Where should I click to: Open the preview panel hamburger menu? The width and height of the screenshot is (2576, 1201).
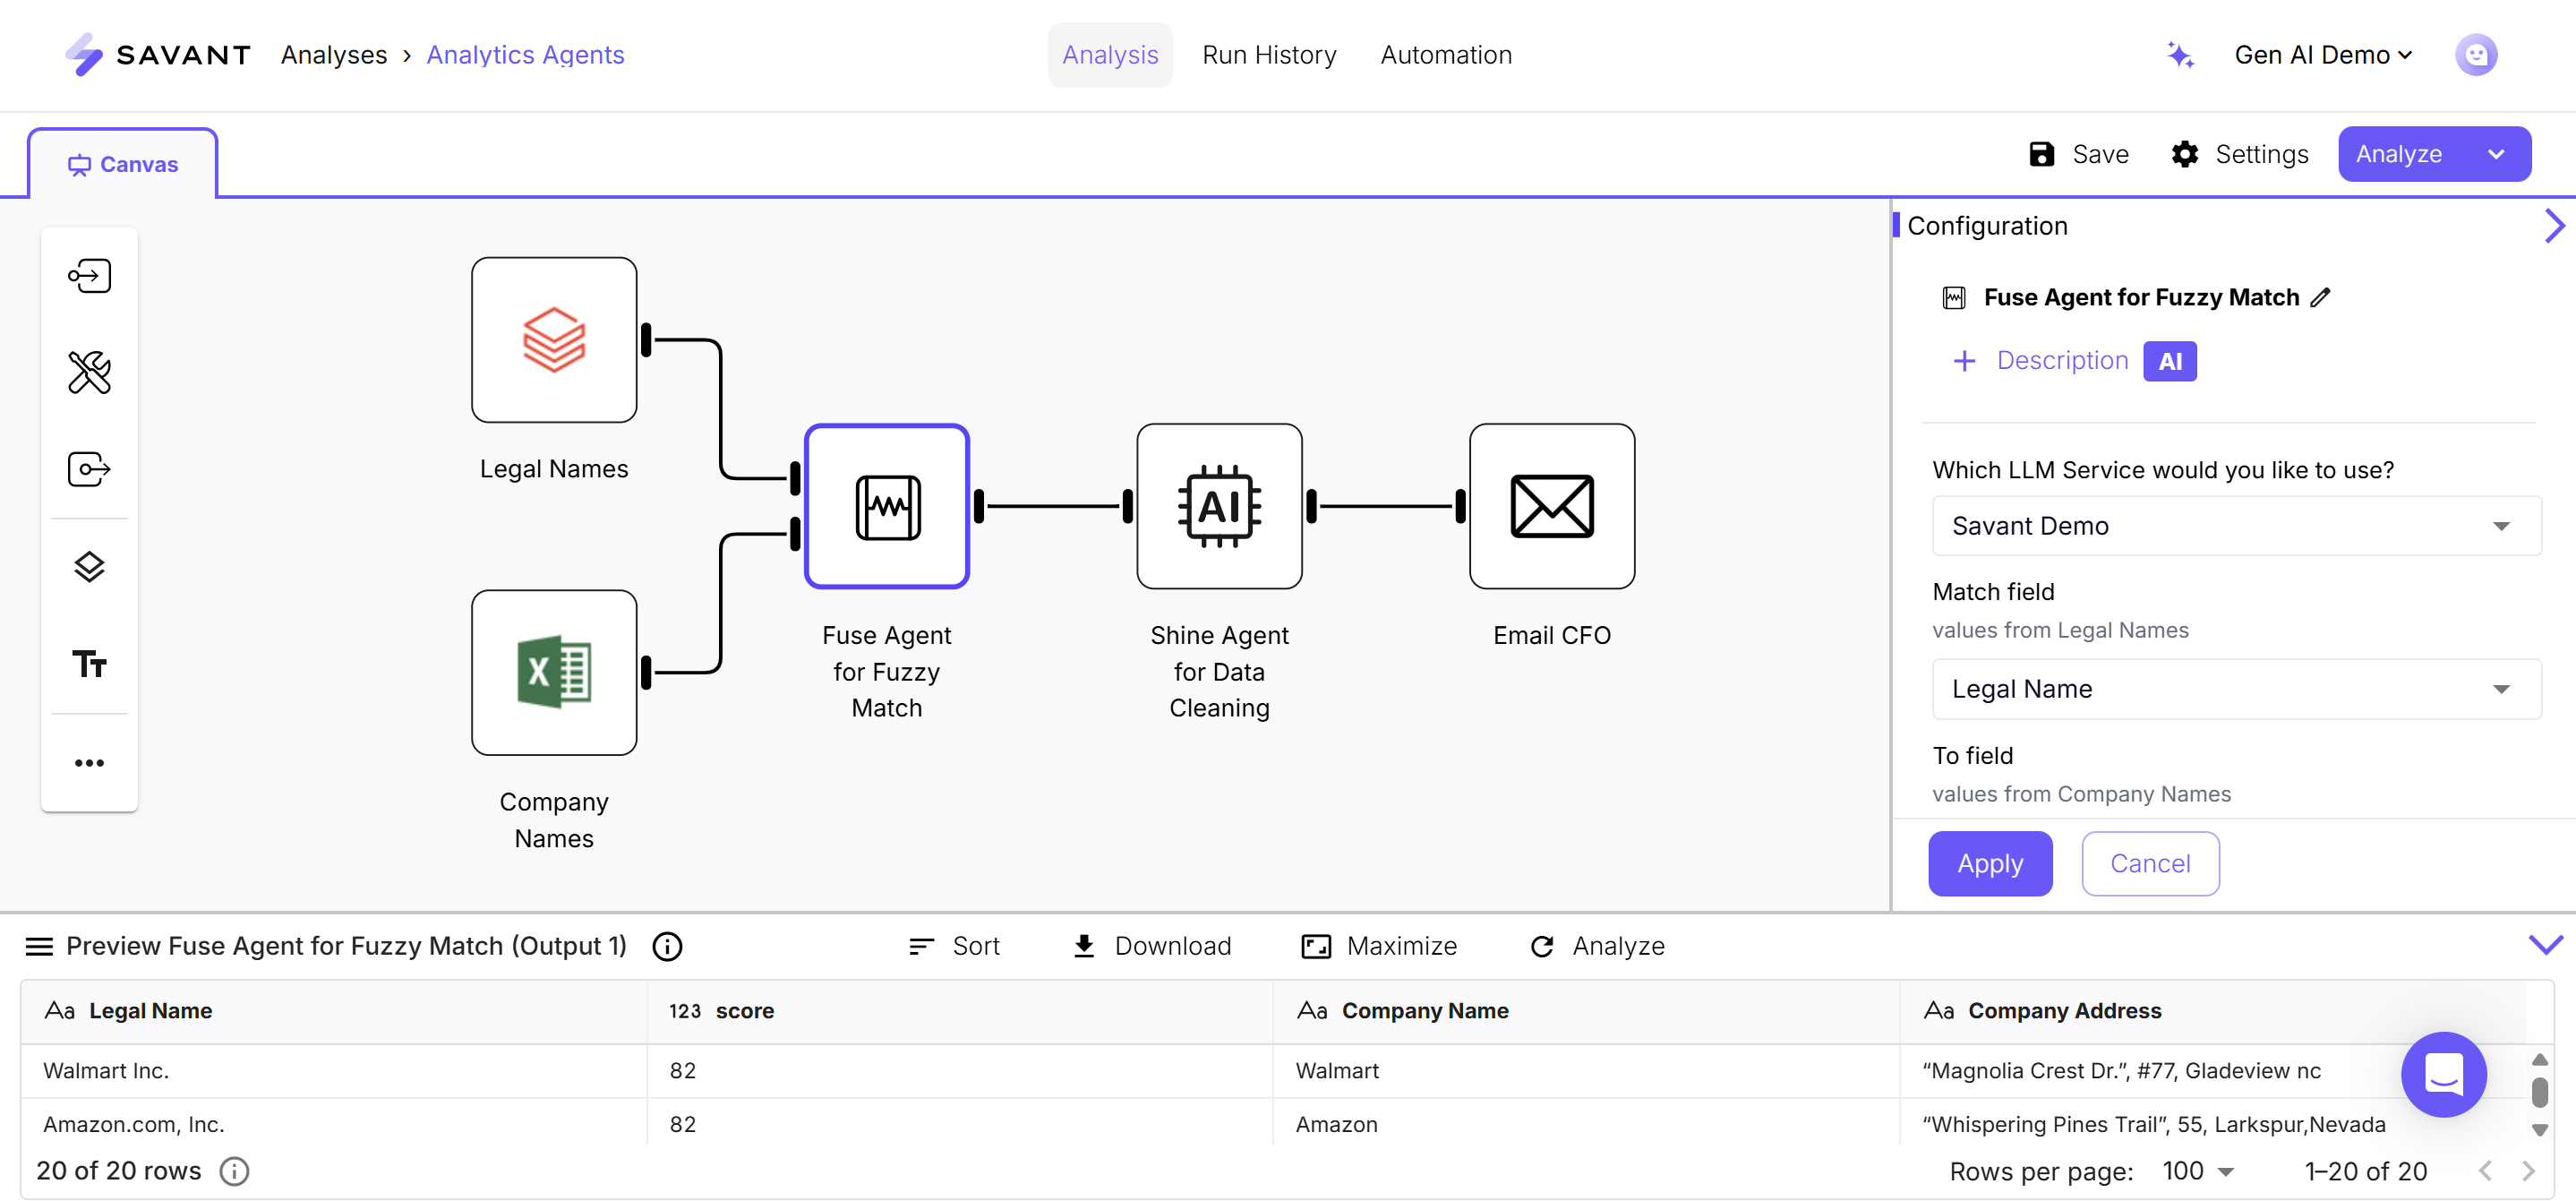pyautogui.click(x=39, y=946)
